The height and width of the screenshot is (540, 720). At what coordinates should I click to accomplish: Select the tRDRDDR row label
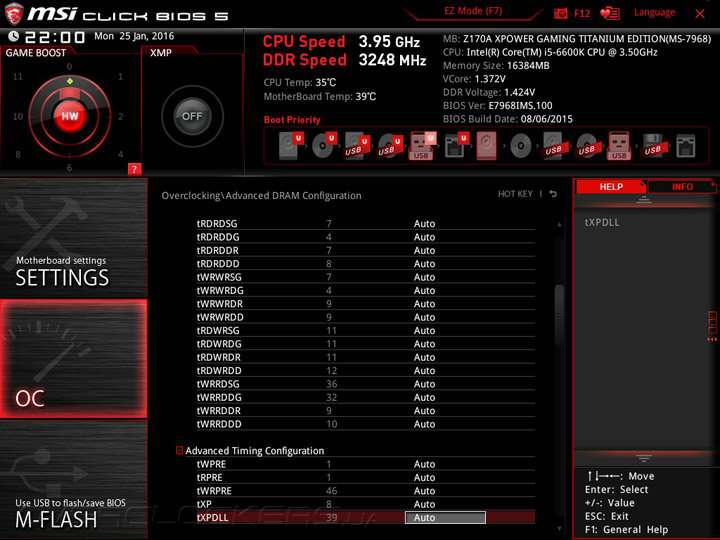218,250
